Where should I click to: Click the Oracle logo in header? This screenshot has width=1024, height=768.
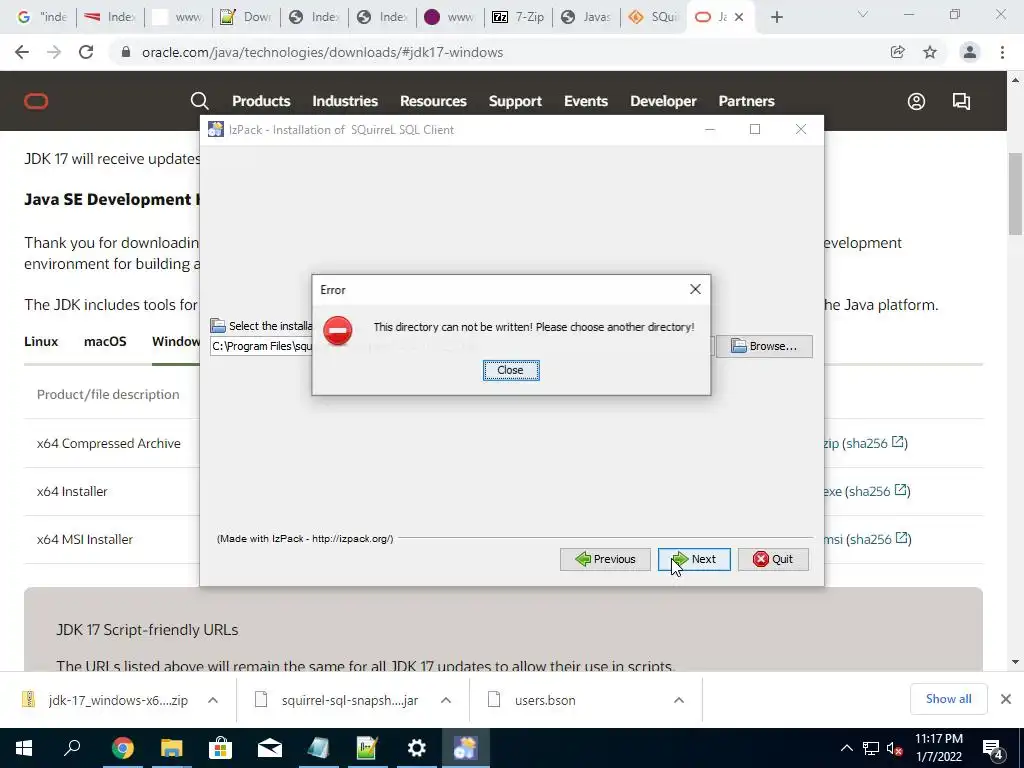point(36,101)
